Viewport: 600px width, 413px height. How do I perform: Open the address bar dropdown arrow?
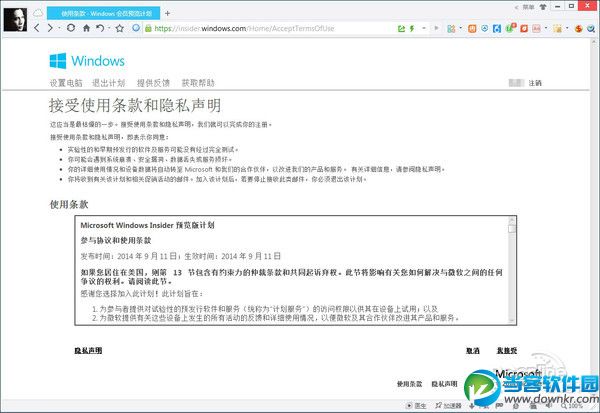[x=424, y=28]
